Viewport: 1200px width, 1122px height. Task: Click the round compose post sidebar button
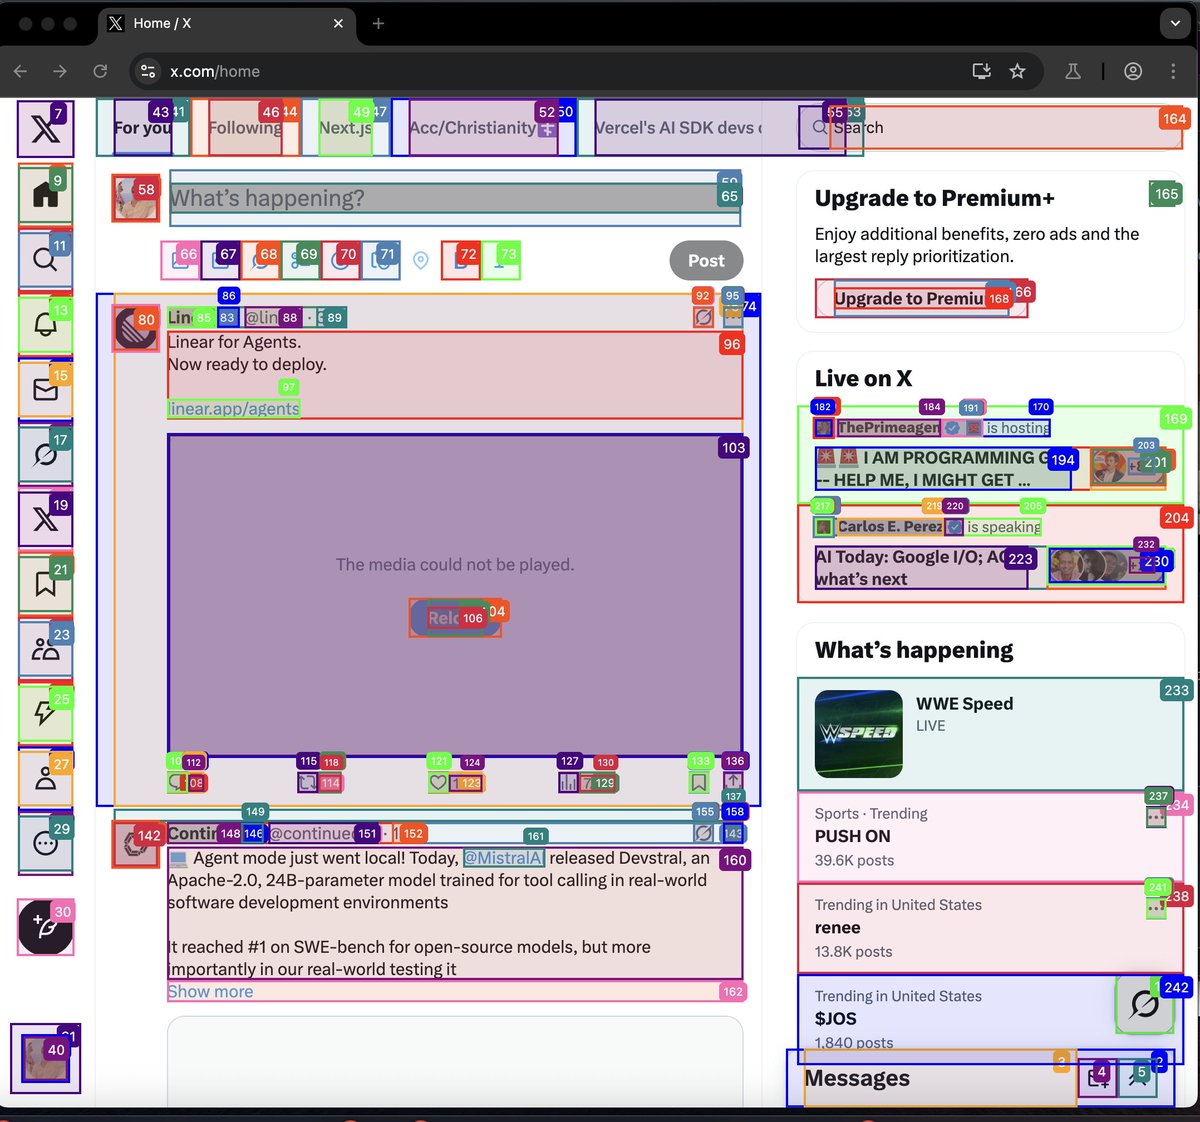pyautogui.click(x=45, y=927)
